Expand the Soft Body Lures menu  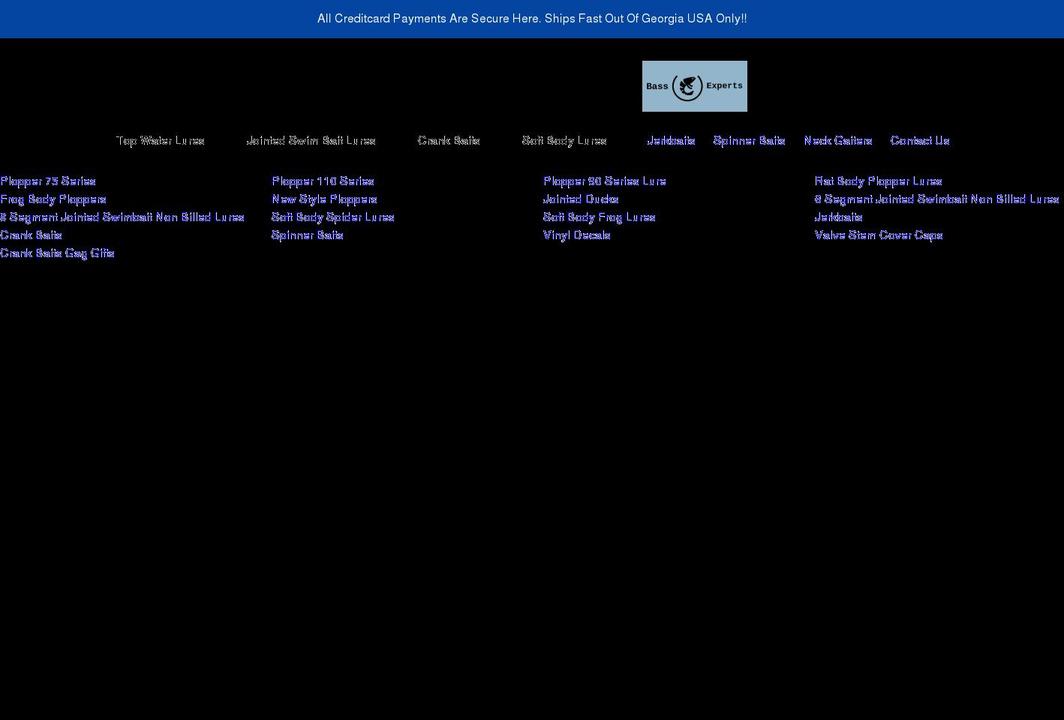pos(564,140)
